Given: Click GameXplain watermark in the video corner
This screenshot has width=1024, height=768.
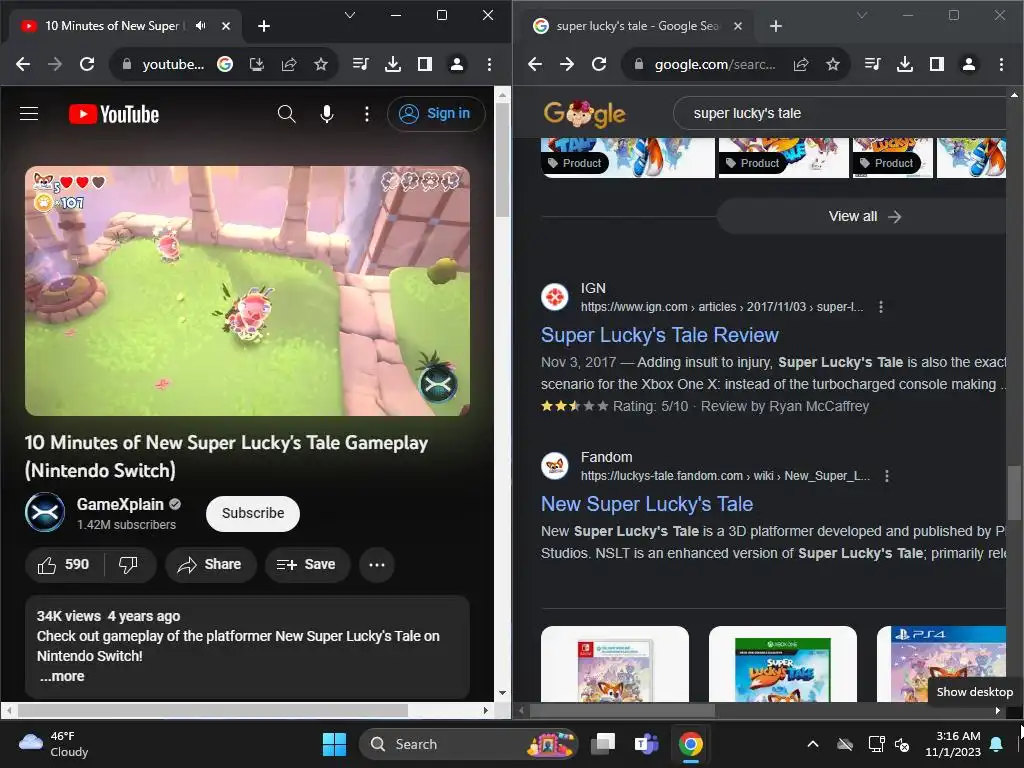Looking at the screenshot, I should (438, 385).
